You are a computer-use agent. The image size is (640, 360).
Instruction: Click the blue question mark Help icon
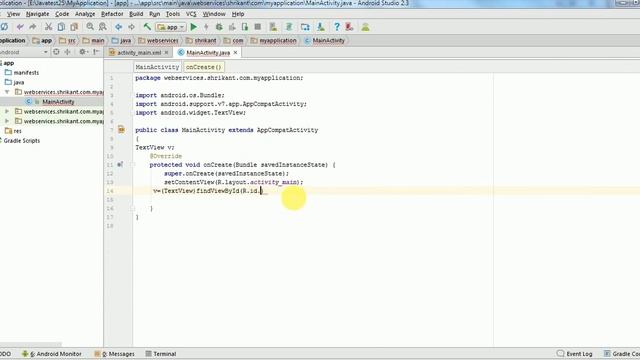[x=336, y=27]
